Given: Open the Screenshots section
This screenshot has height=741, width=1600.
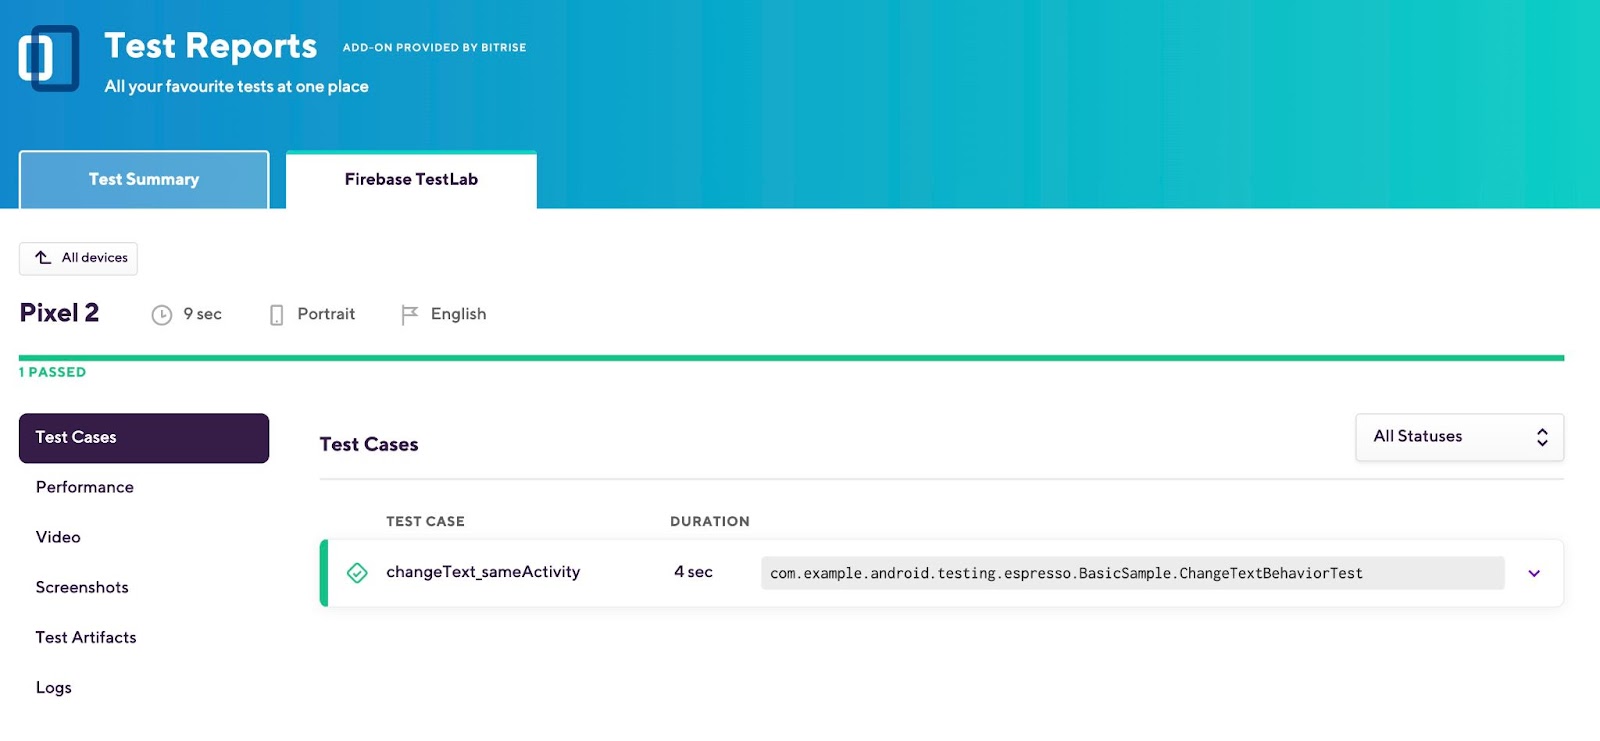Looking at the screenshot, I should (82, 587).
